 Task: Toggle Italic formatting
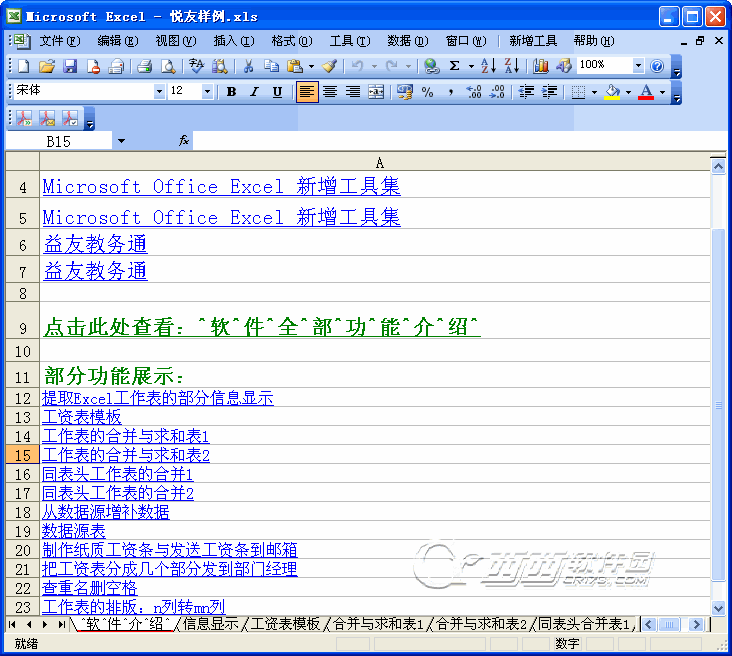point(254,92)
